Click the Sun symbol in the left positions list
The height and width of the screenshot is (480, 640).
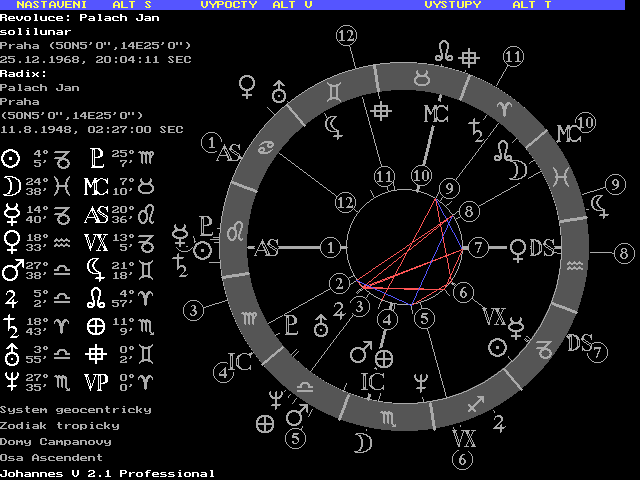click(x=11, y=158)
